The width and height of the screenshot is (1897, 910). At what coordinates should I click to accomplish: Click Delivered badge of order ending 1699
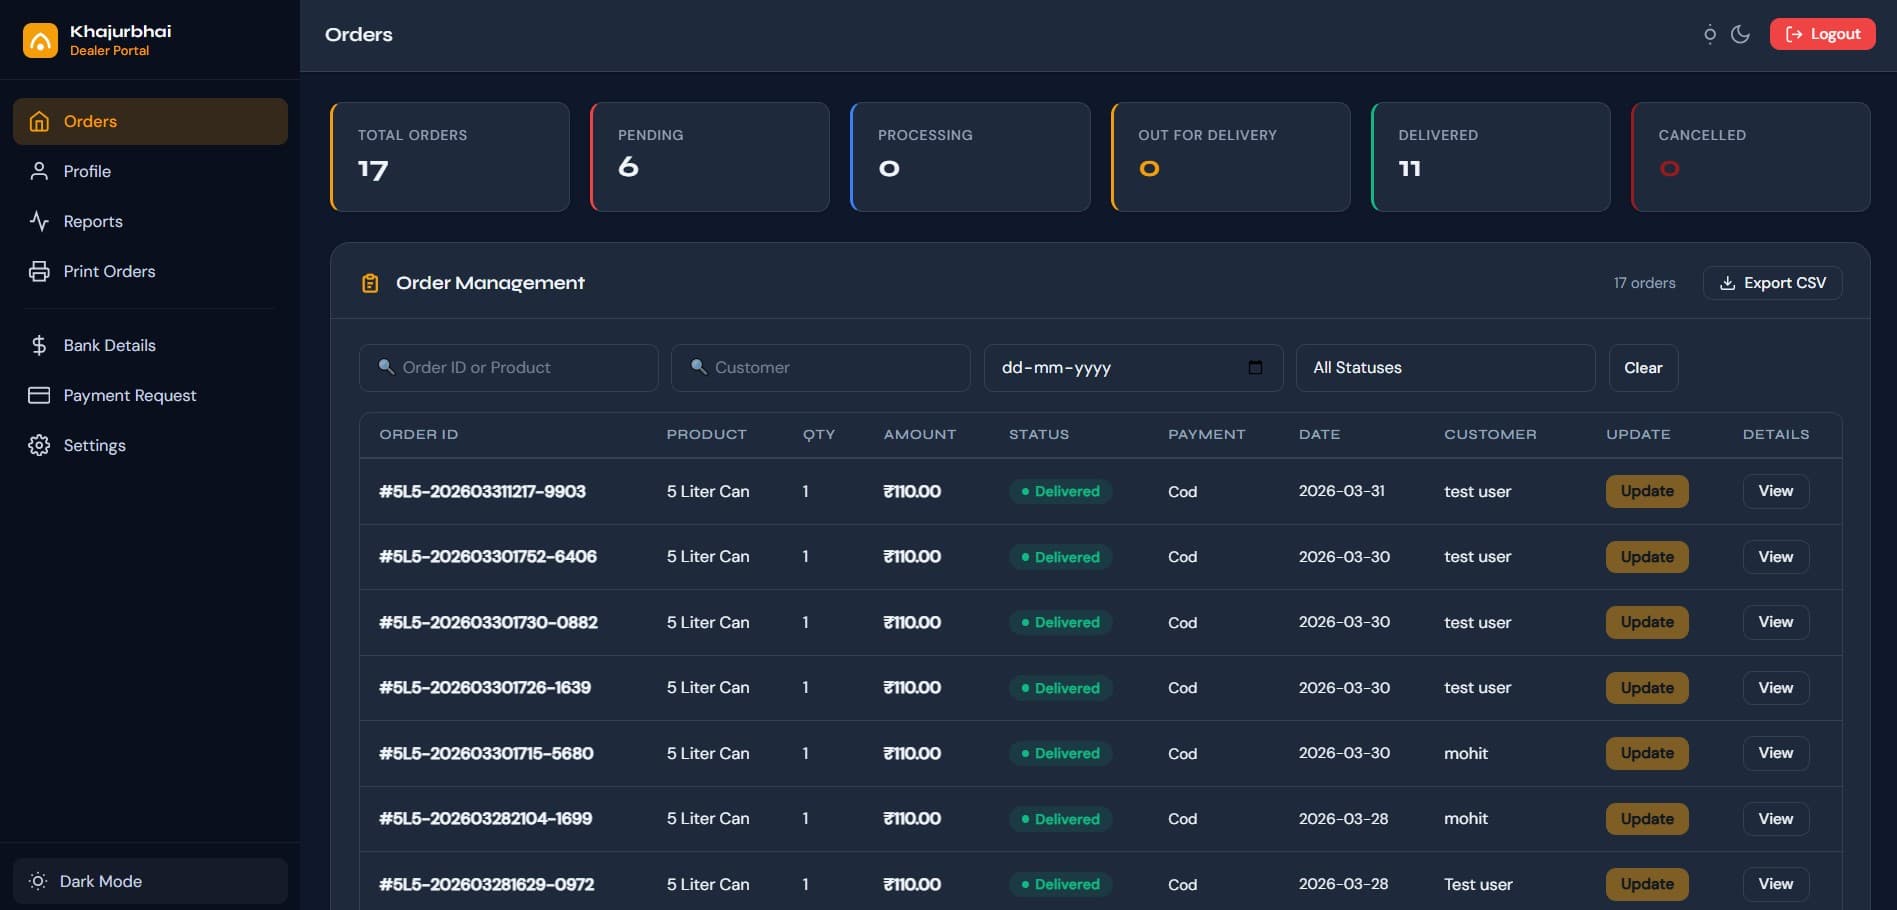(x=1060, y=819)
